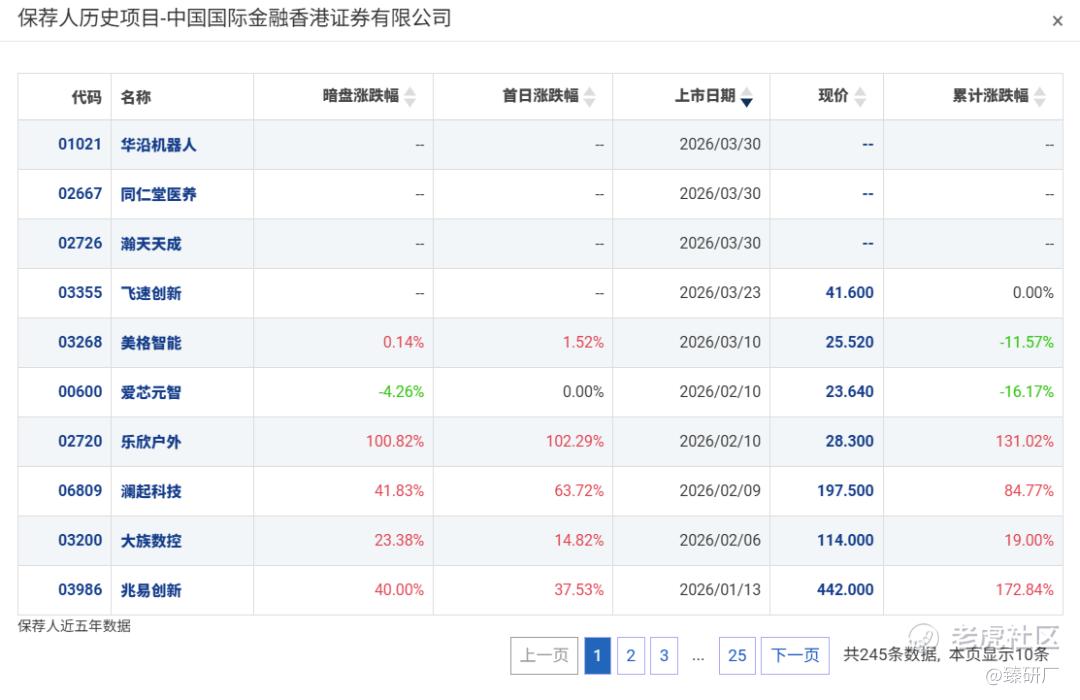Image resolution: width=1080 pixels, height=700 pixels.
Task: Sort by 上市日期 column arrows
Action: [747, 96]
